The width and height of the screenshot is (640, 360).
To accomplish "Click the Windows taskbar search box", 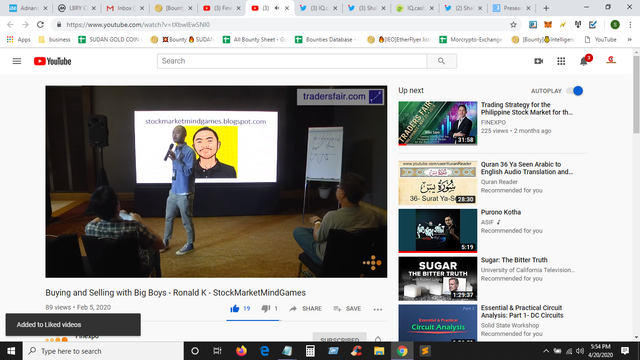I will point(103,351).
